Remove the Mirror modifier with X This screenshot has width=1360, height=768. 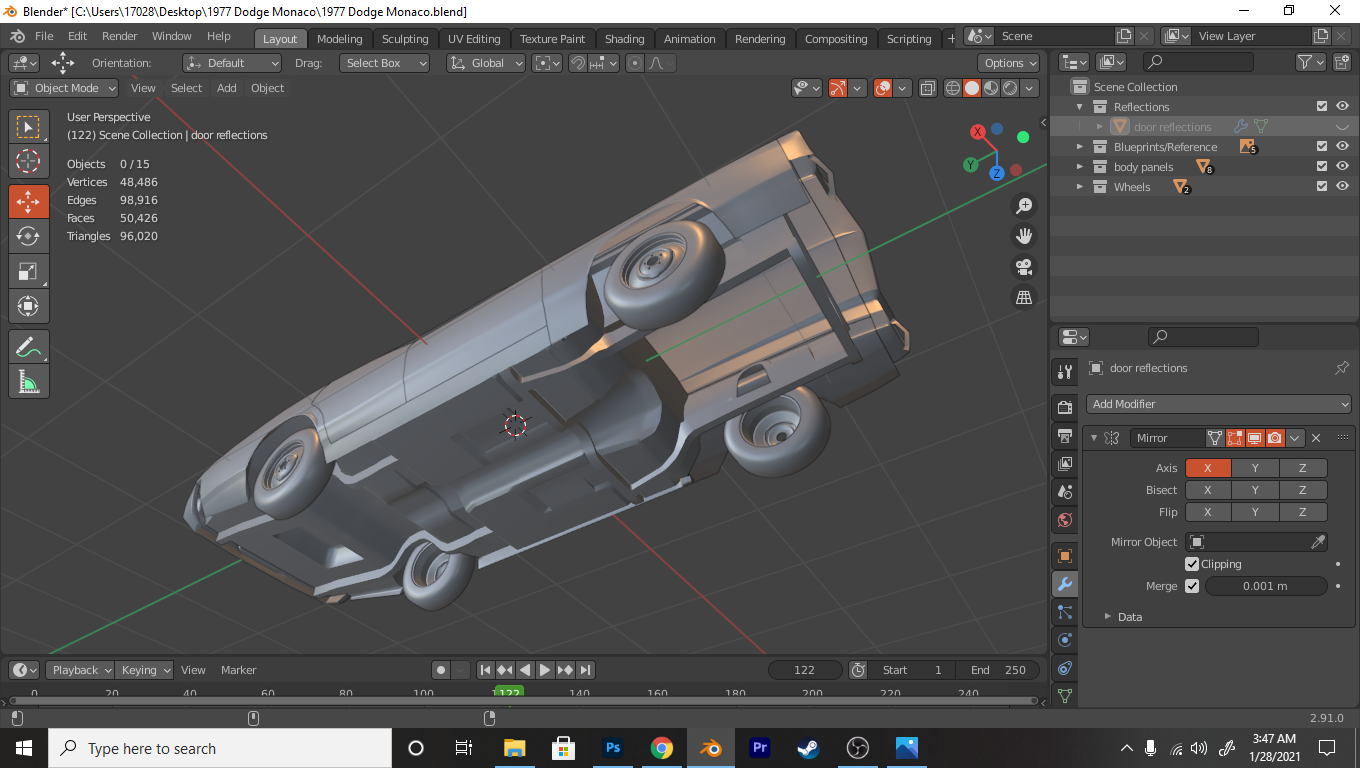pyautogui.click(x=1316, y=438)
